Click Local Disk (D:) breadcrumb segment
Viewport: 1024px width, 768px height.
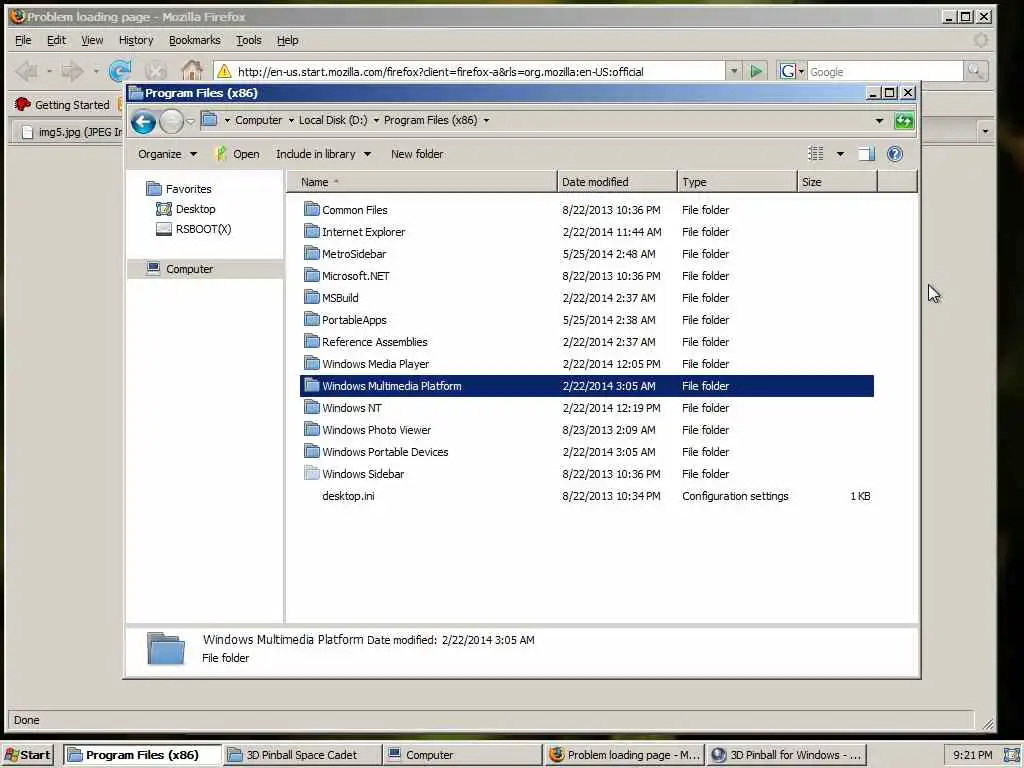pyautogui.click(x=333, y=120)
